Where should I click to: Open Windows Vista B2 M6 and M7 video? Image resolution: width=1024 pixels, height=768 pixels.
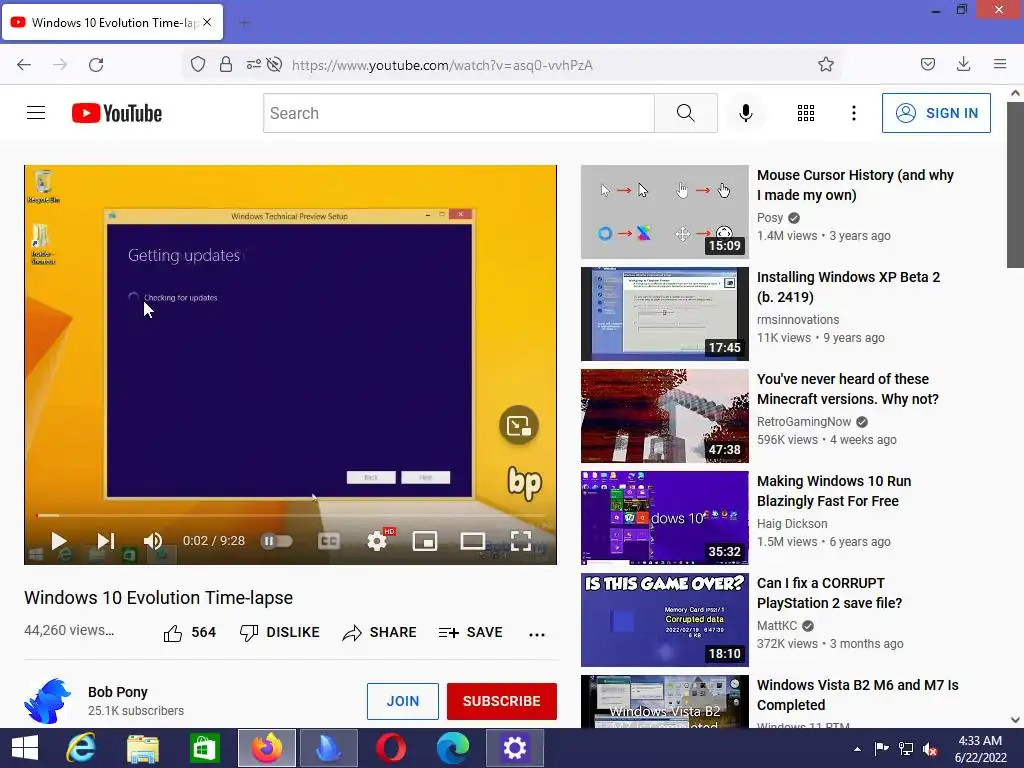pos(857,694)
